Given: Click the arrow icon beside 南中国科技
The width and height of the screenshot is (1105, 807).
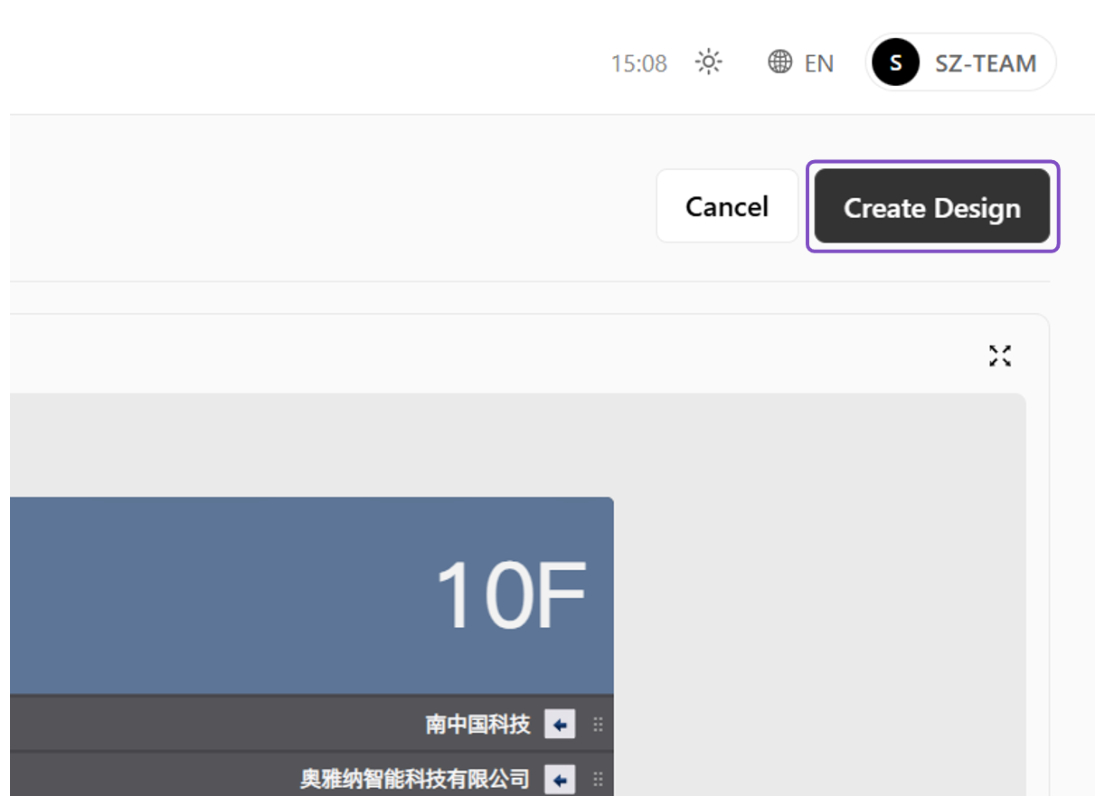Looking at the screenshot, I should [x=560, y=724].
